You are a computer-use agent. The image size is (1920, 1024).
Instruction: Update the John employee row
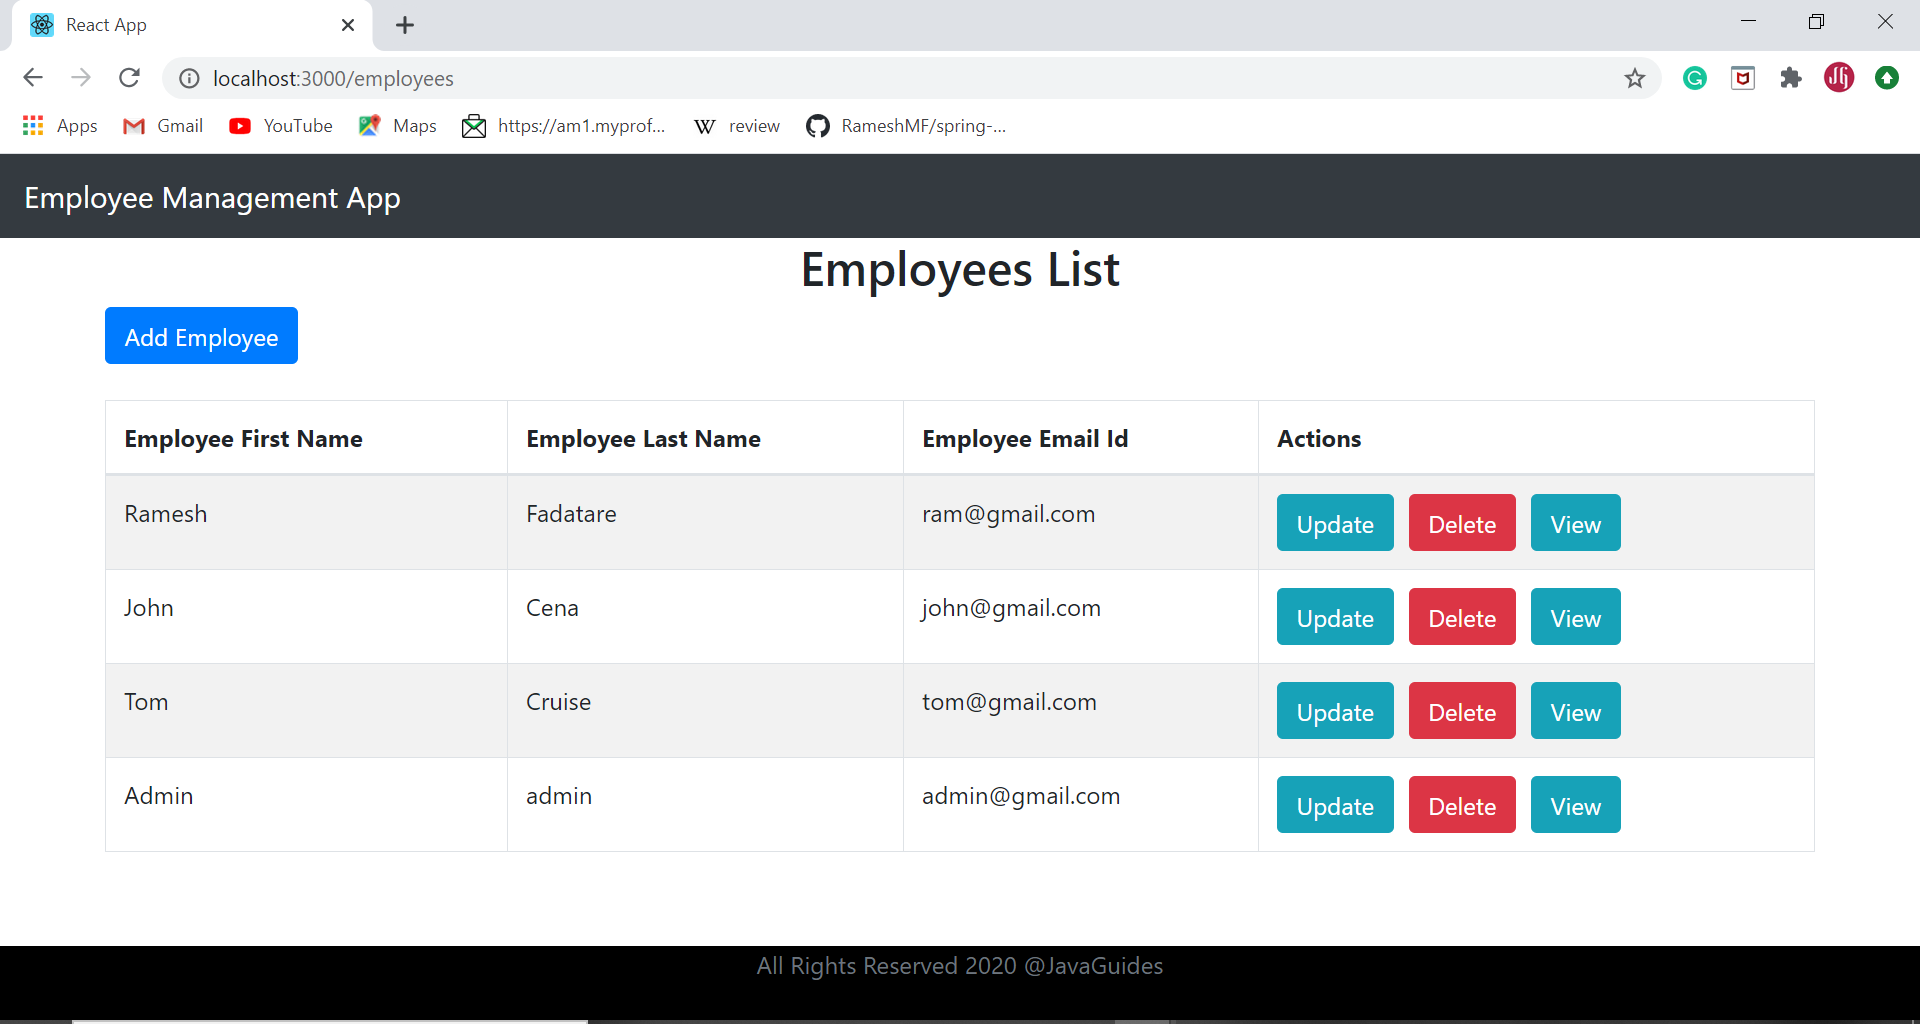pyautogui.click(x=1335, y=617)
